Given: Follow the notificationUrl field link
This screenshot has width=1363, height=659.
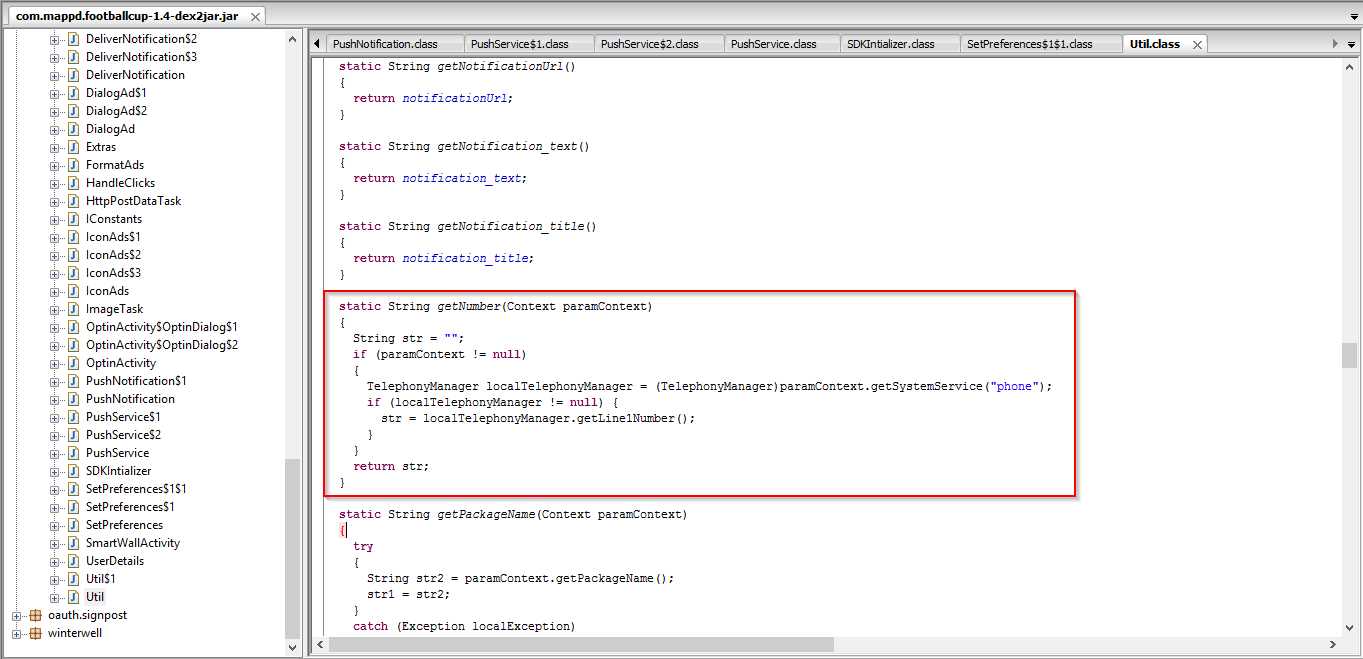Looking at the screenshot, I should pos(457,98).
